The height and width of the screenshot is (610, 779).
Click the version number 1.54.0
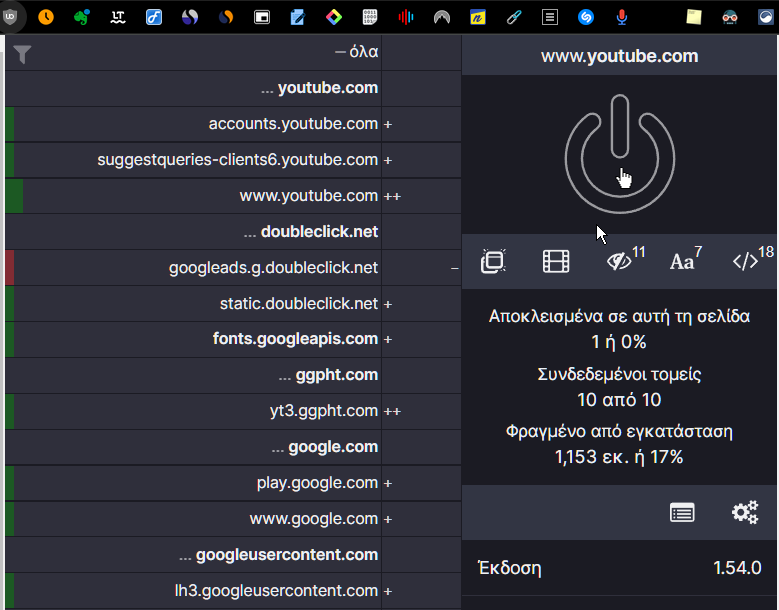tap(737, 568)
